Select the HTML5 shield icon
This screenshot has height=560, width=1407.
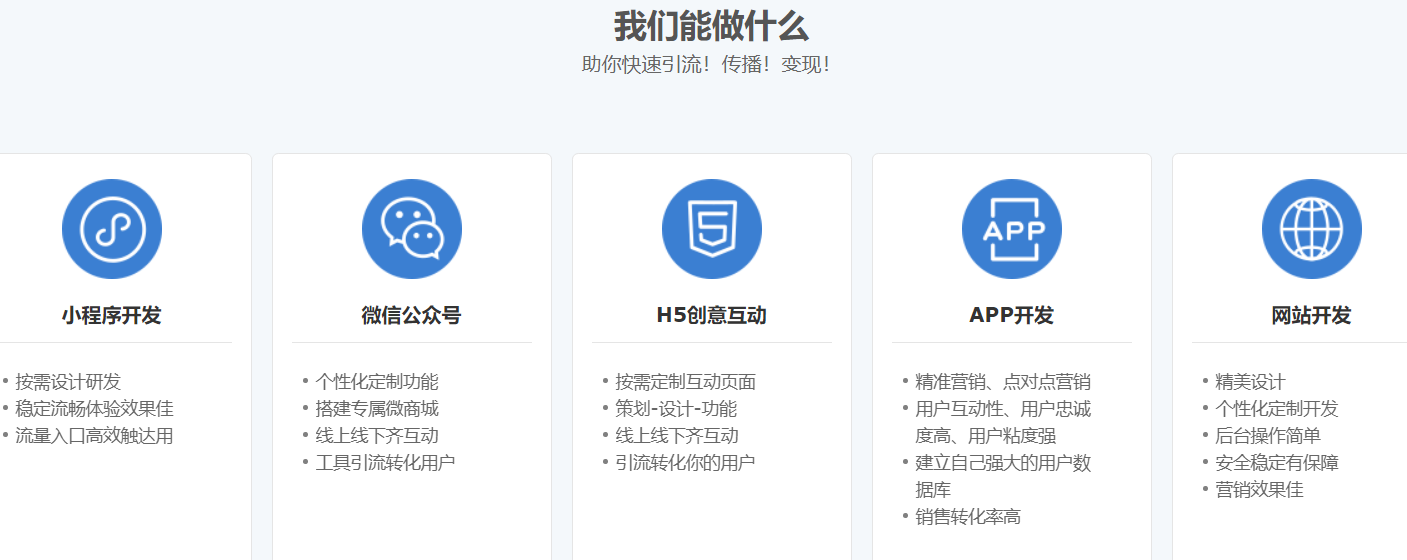coord(712,229)
